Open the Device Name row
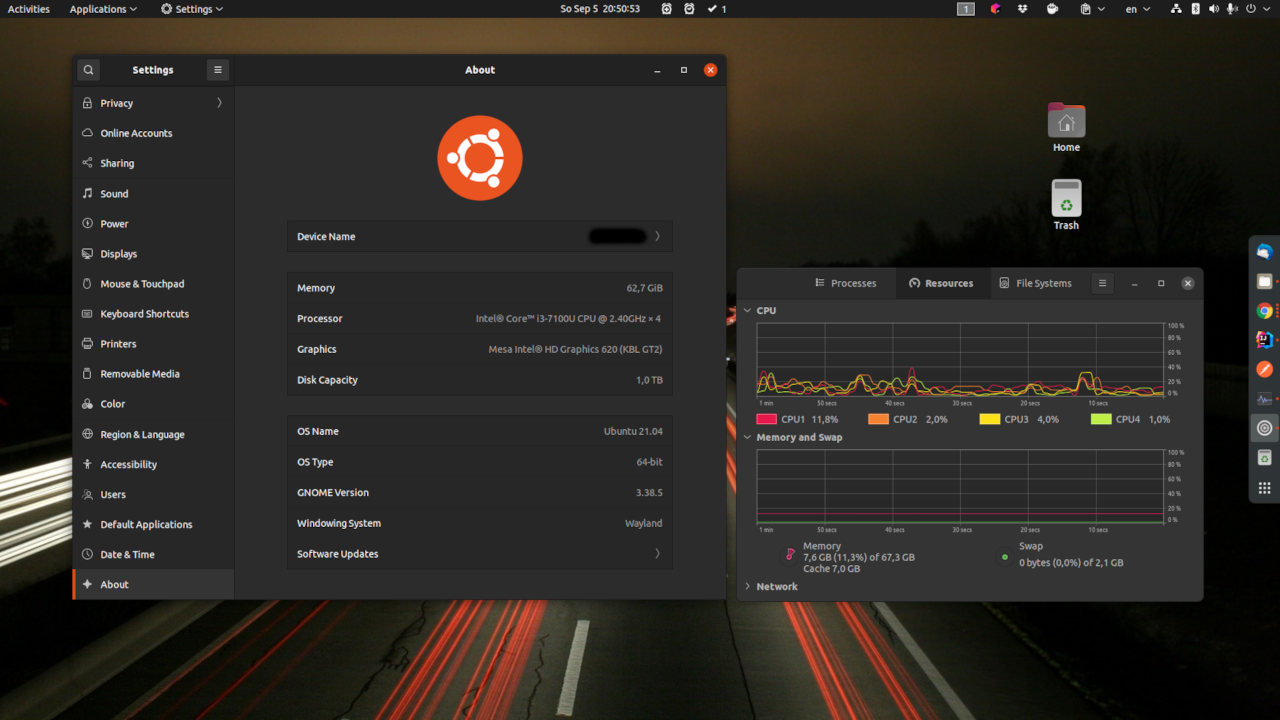Screen dimensions: 1280x720 479,237
